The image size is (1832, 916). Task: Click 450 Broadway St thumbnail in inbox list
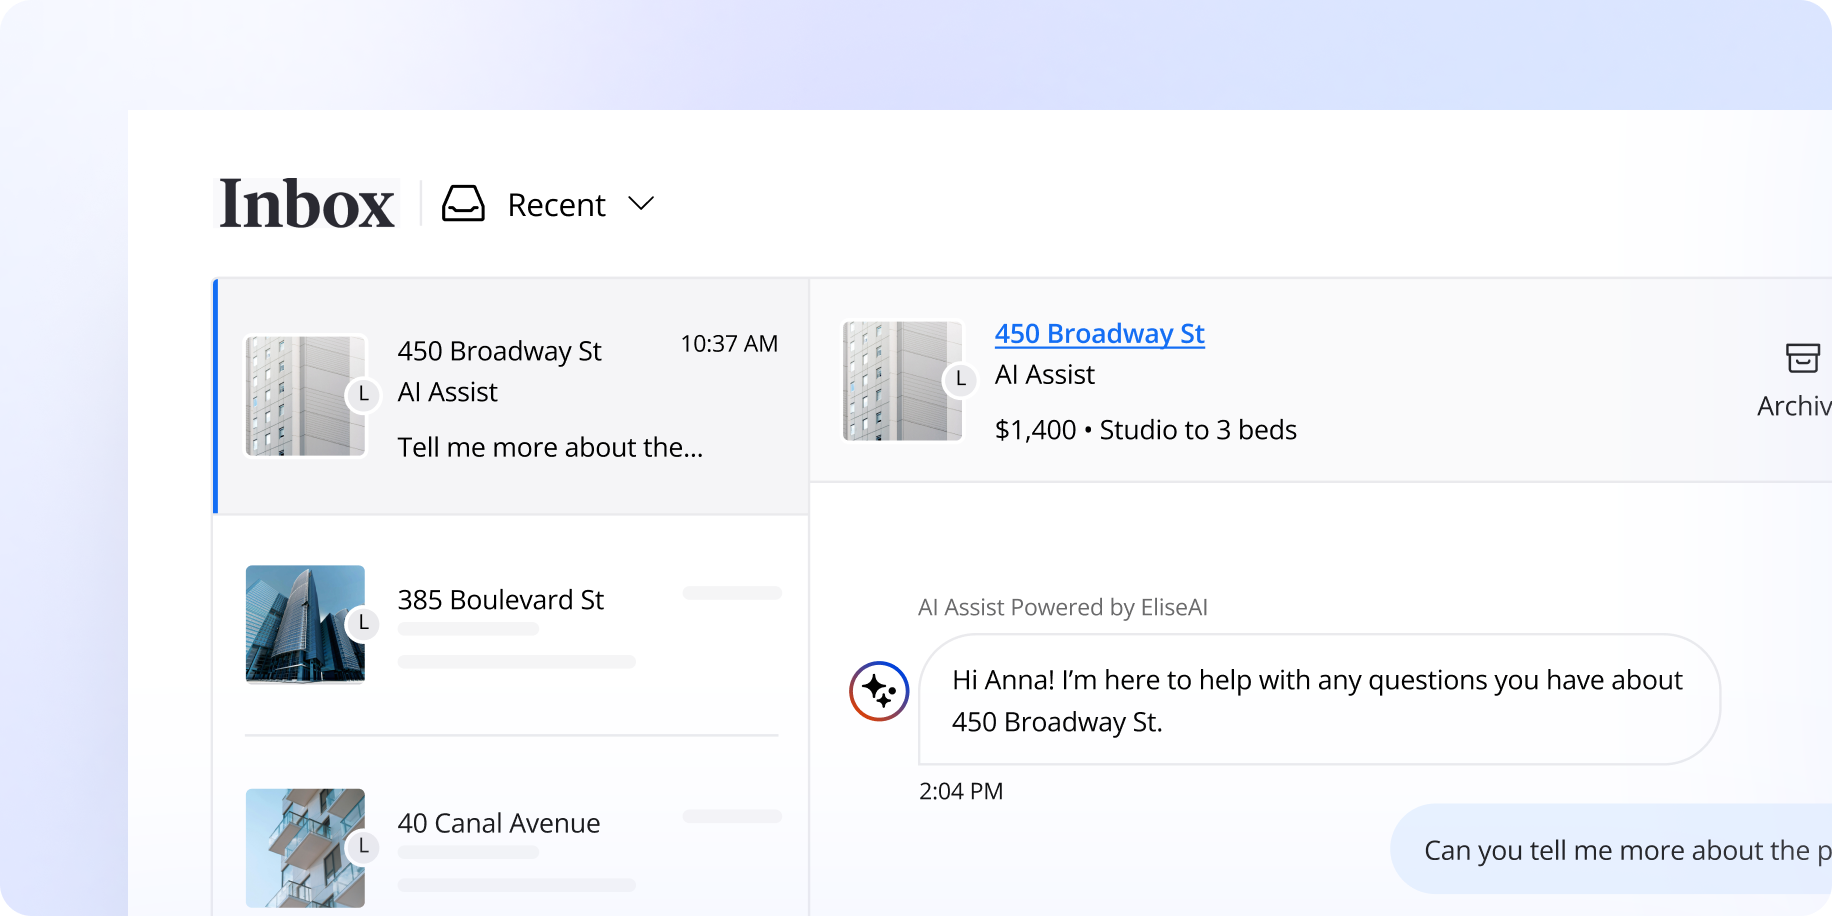coord(305,396)
